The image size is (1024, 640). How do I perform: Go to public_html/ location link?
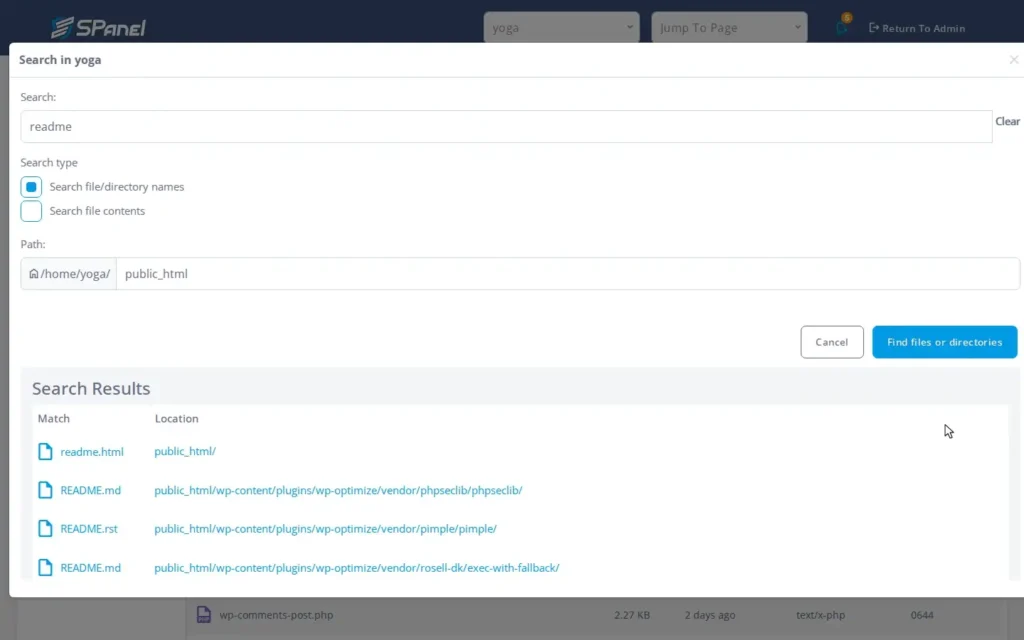click(x=185, y=451)
